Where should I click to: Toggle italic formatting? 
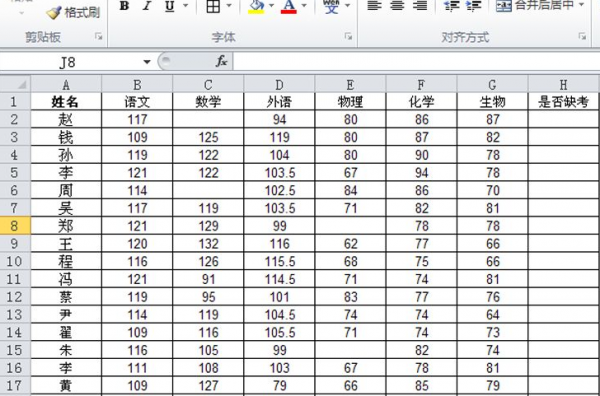[x=147, y=6]
